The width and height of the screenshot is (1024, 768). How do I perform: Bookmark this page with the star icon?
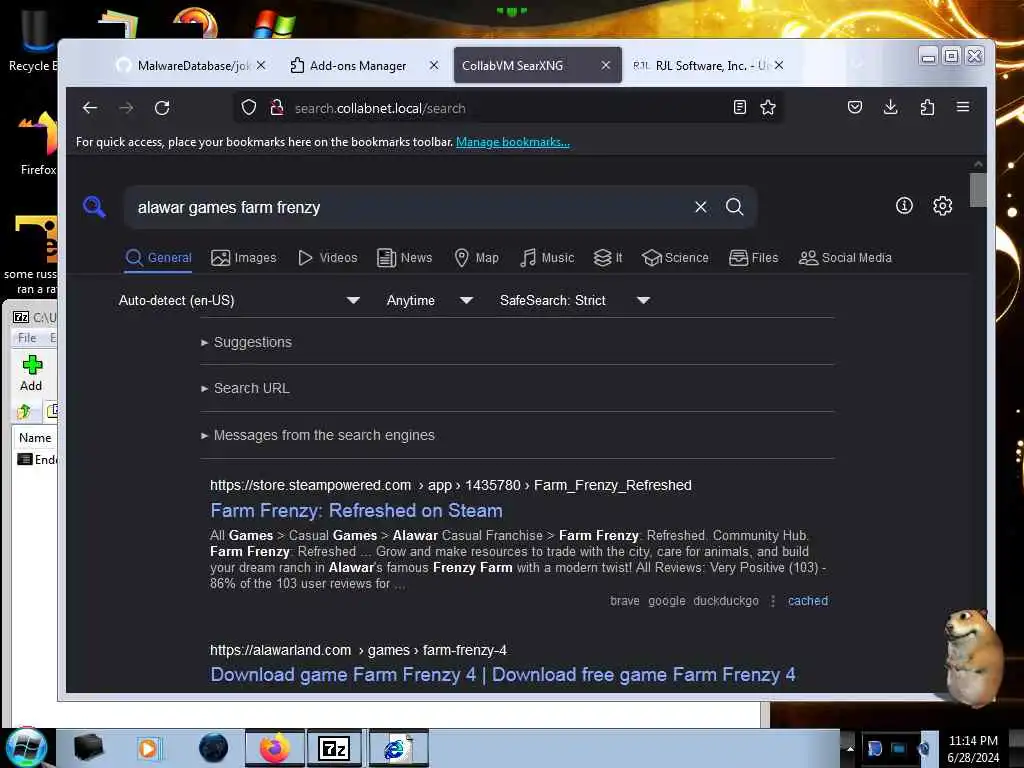pyautogui.click(x=768, y=108)
